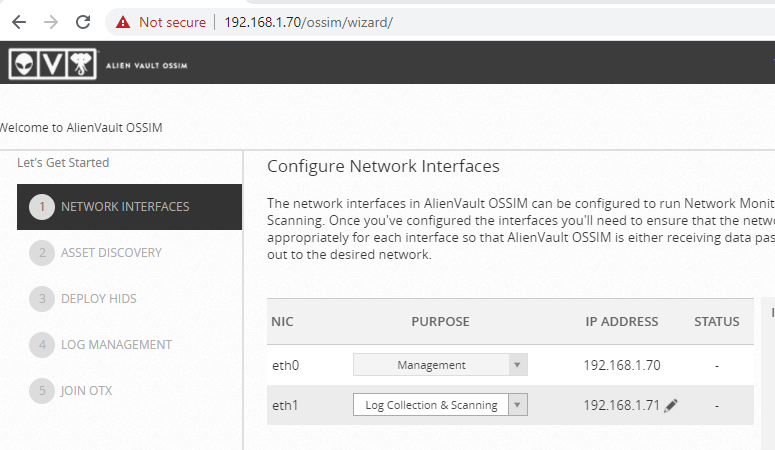Click the Let's Get Started label
The height and width of the screenshot is (450, 775).
point(63,163)
